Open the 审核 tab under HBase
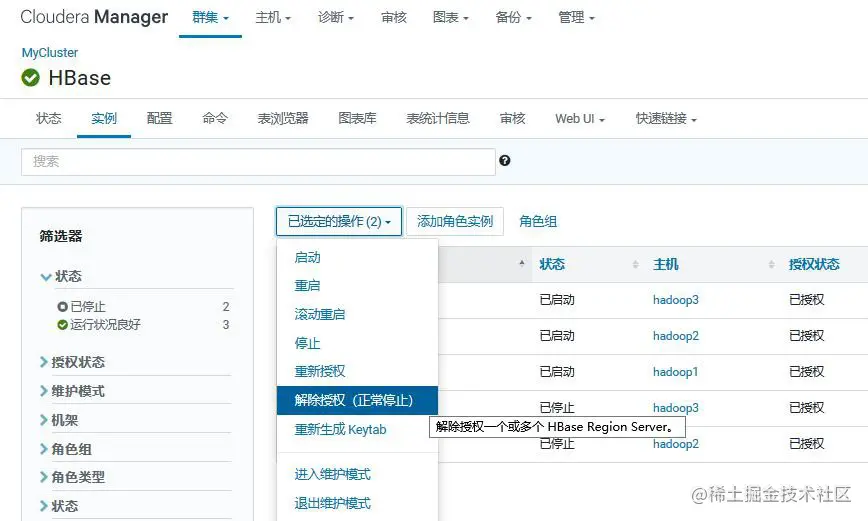 [x=512, y=118]
